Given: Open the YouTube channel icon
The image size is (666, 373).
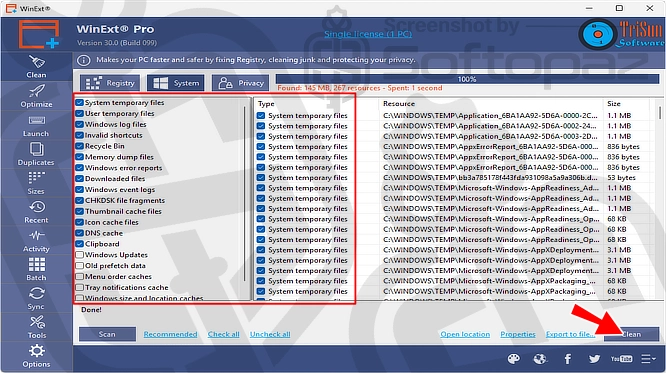Looking at the screenshot, I should [621, 359].
